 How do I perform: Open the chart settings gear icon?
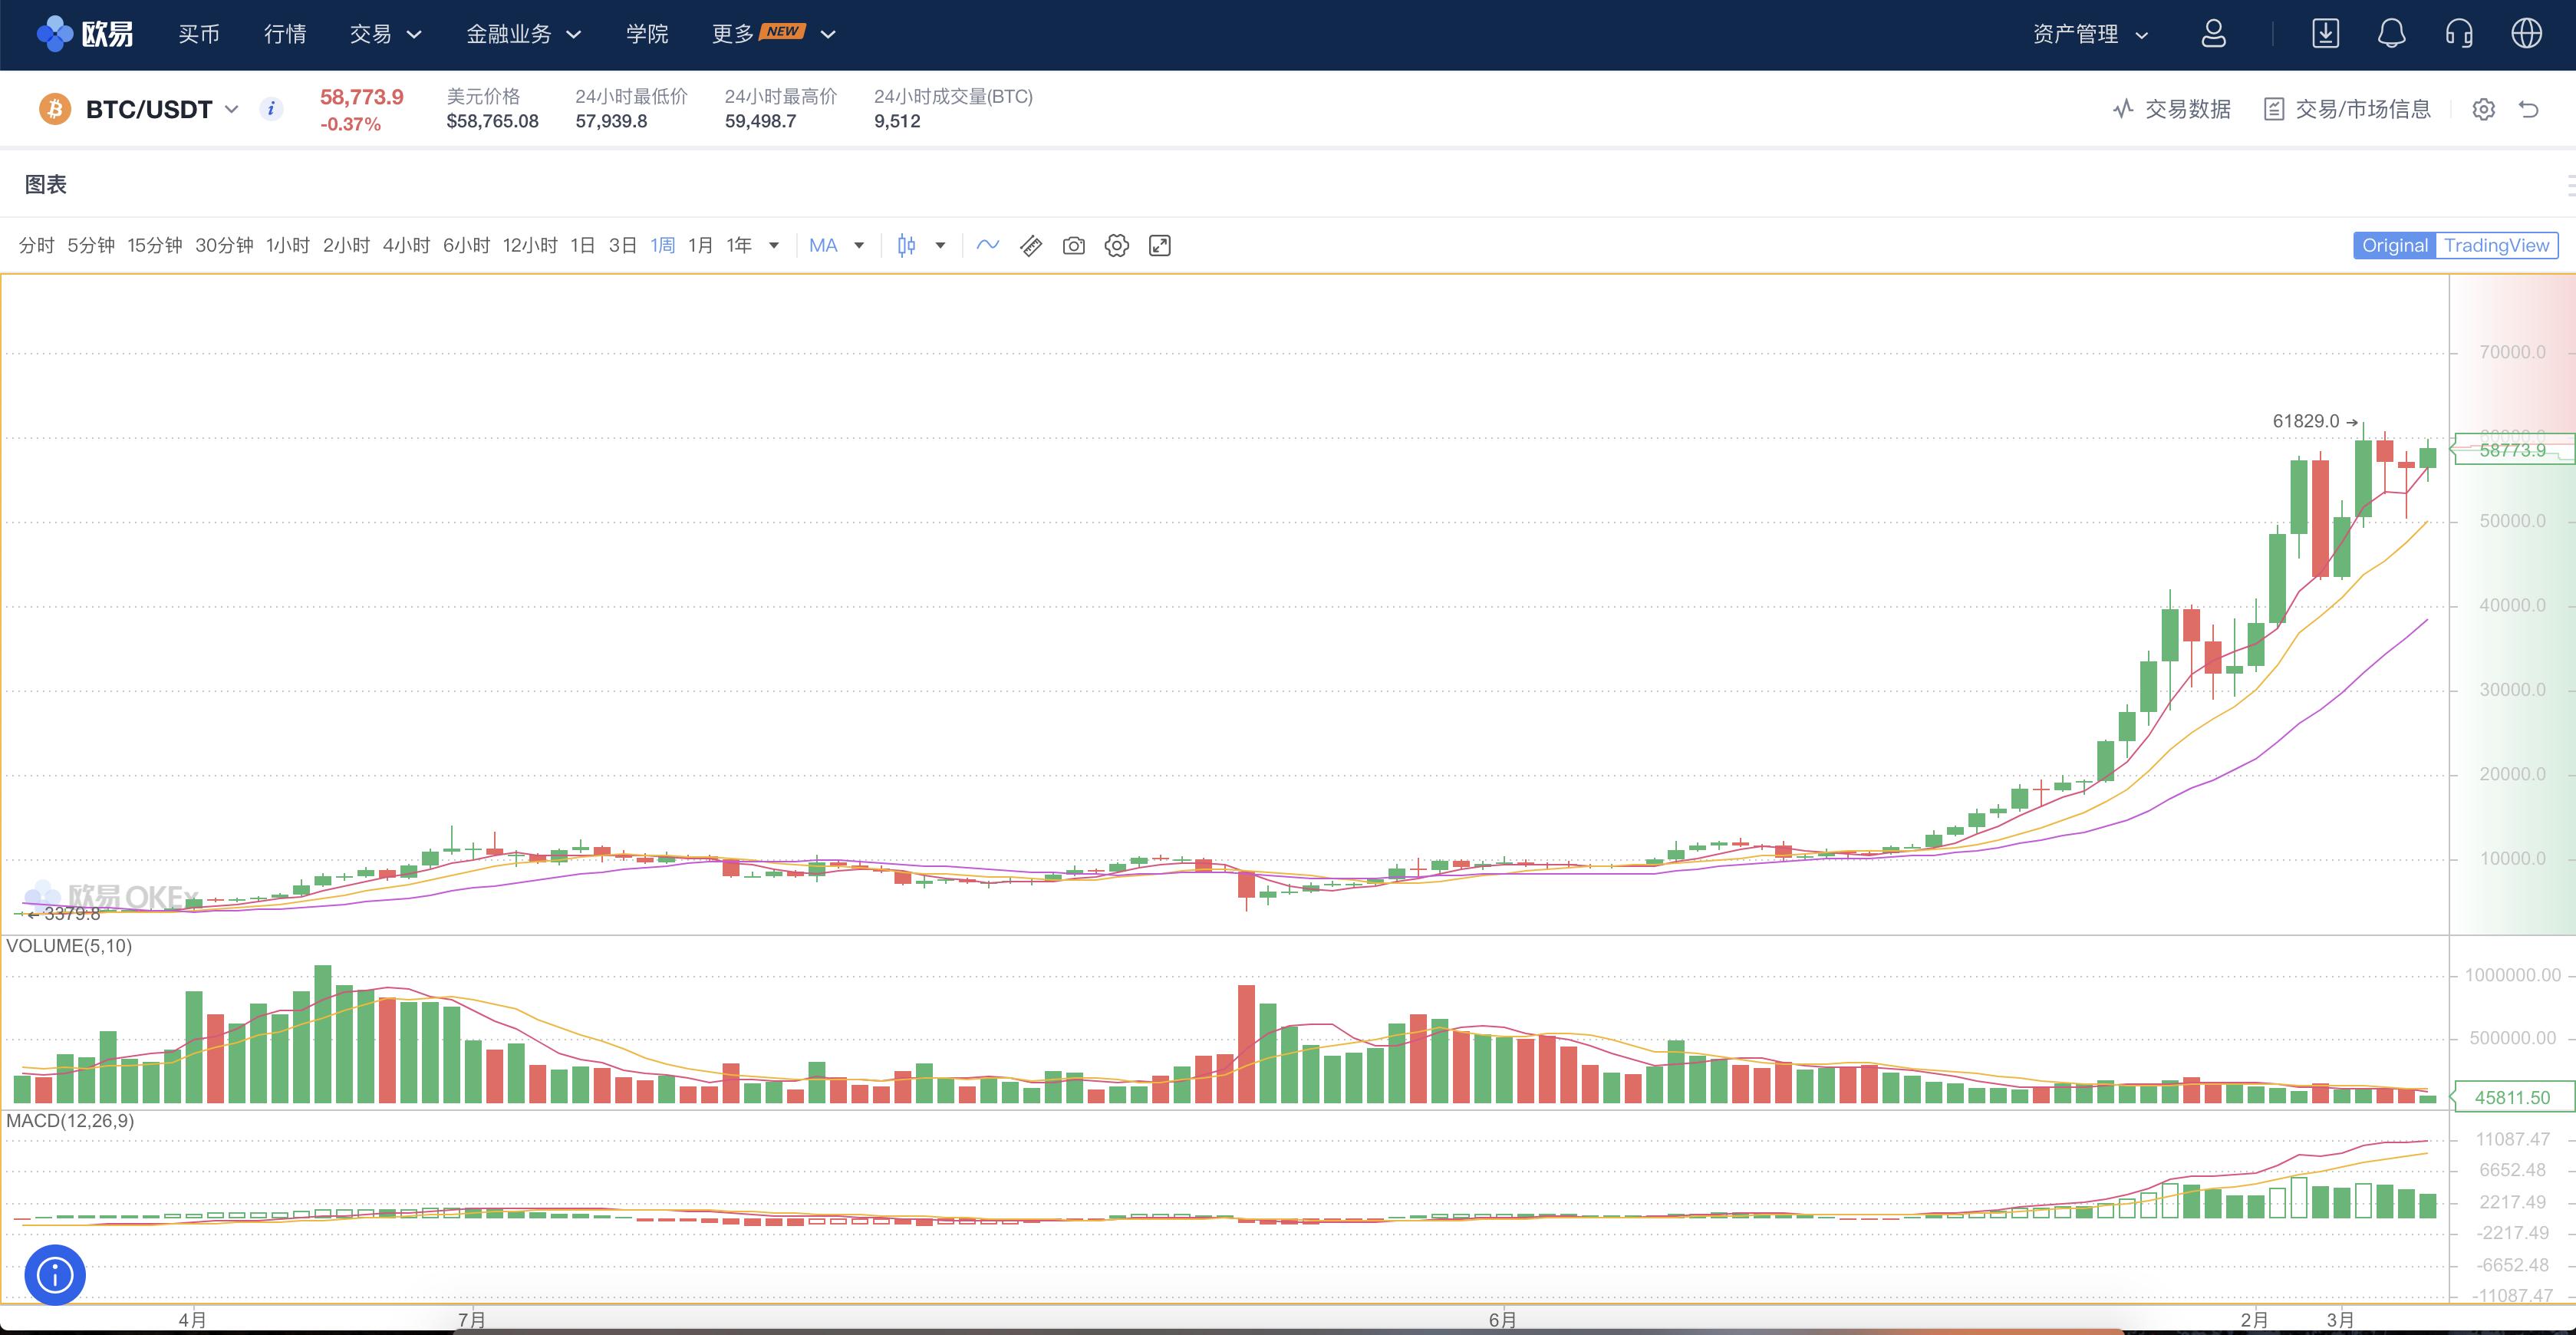pyautogui.click(x=1116, y=246)
